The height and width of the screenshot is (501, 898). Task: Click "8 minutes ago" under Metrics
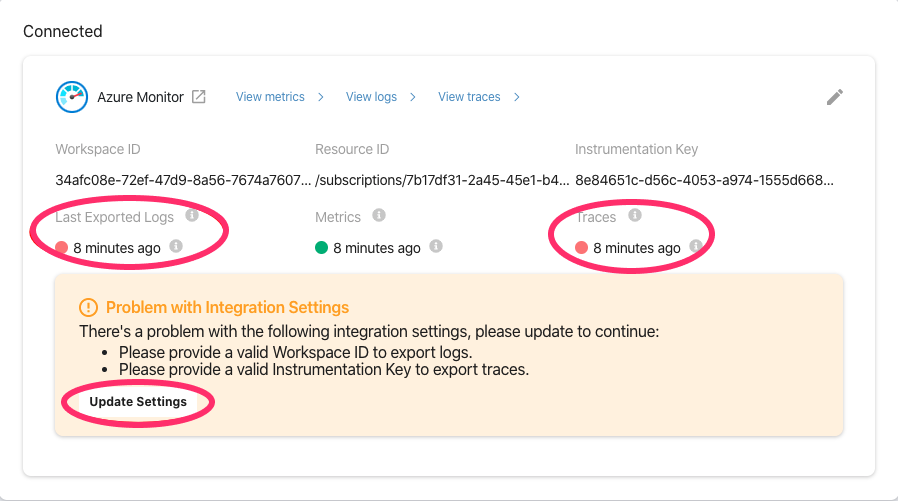point(377,248)
